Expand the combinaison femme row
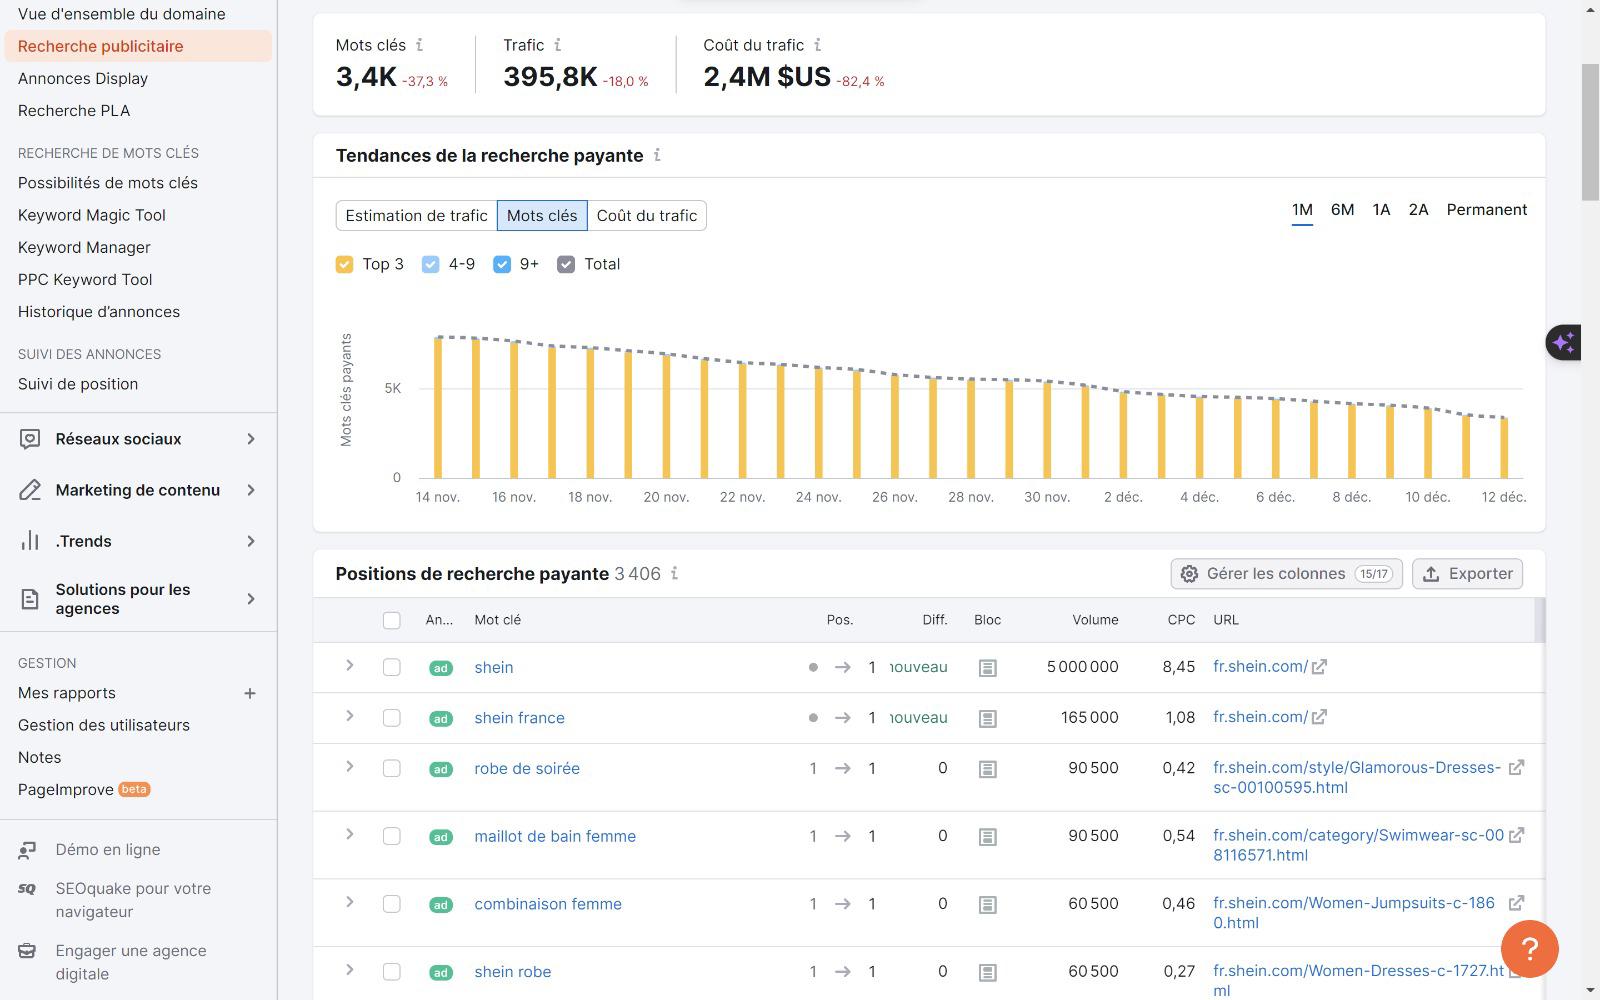The height and width of the screenshot is (1000, 1600). coord(349,902)
